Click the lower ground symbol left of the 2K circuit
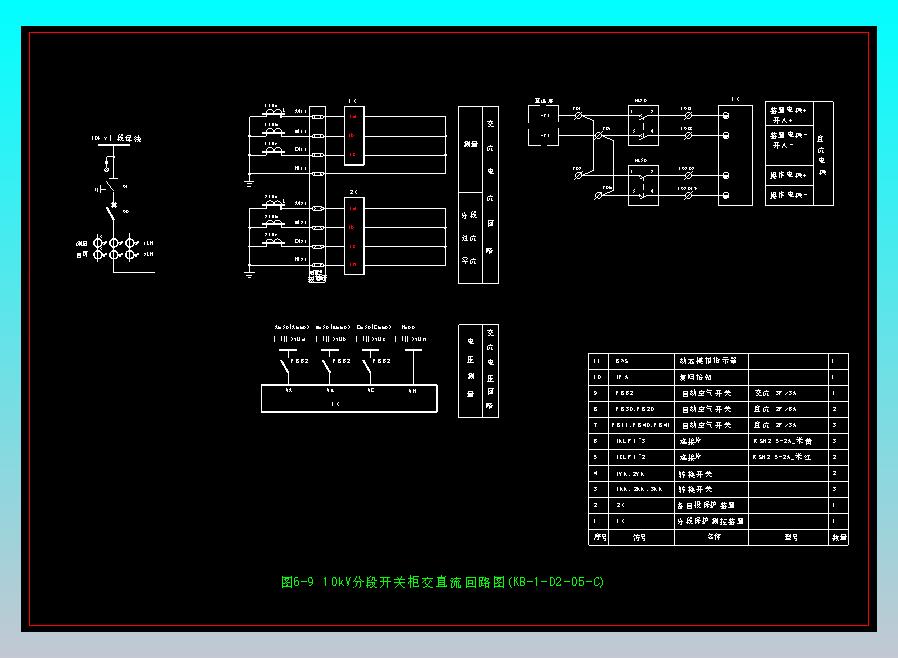Screen dimensions: 898x658 point(249,274)
